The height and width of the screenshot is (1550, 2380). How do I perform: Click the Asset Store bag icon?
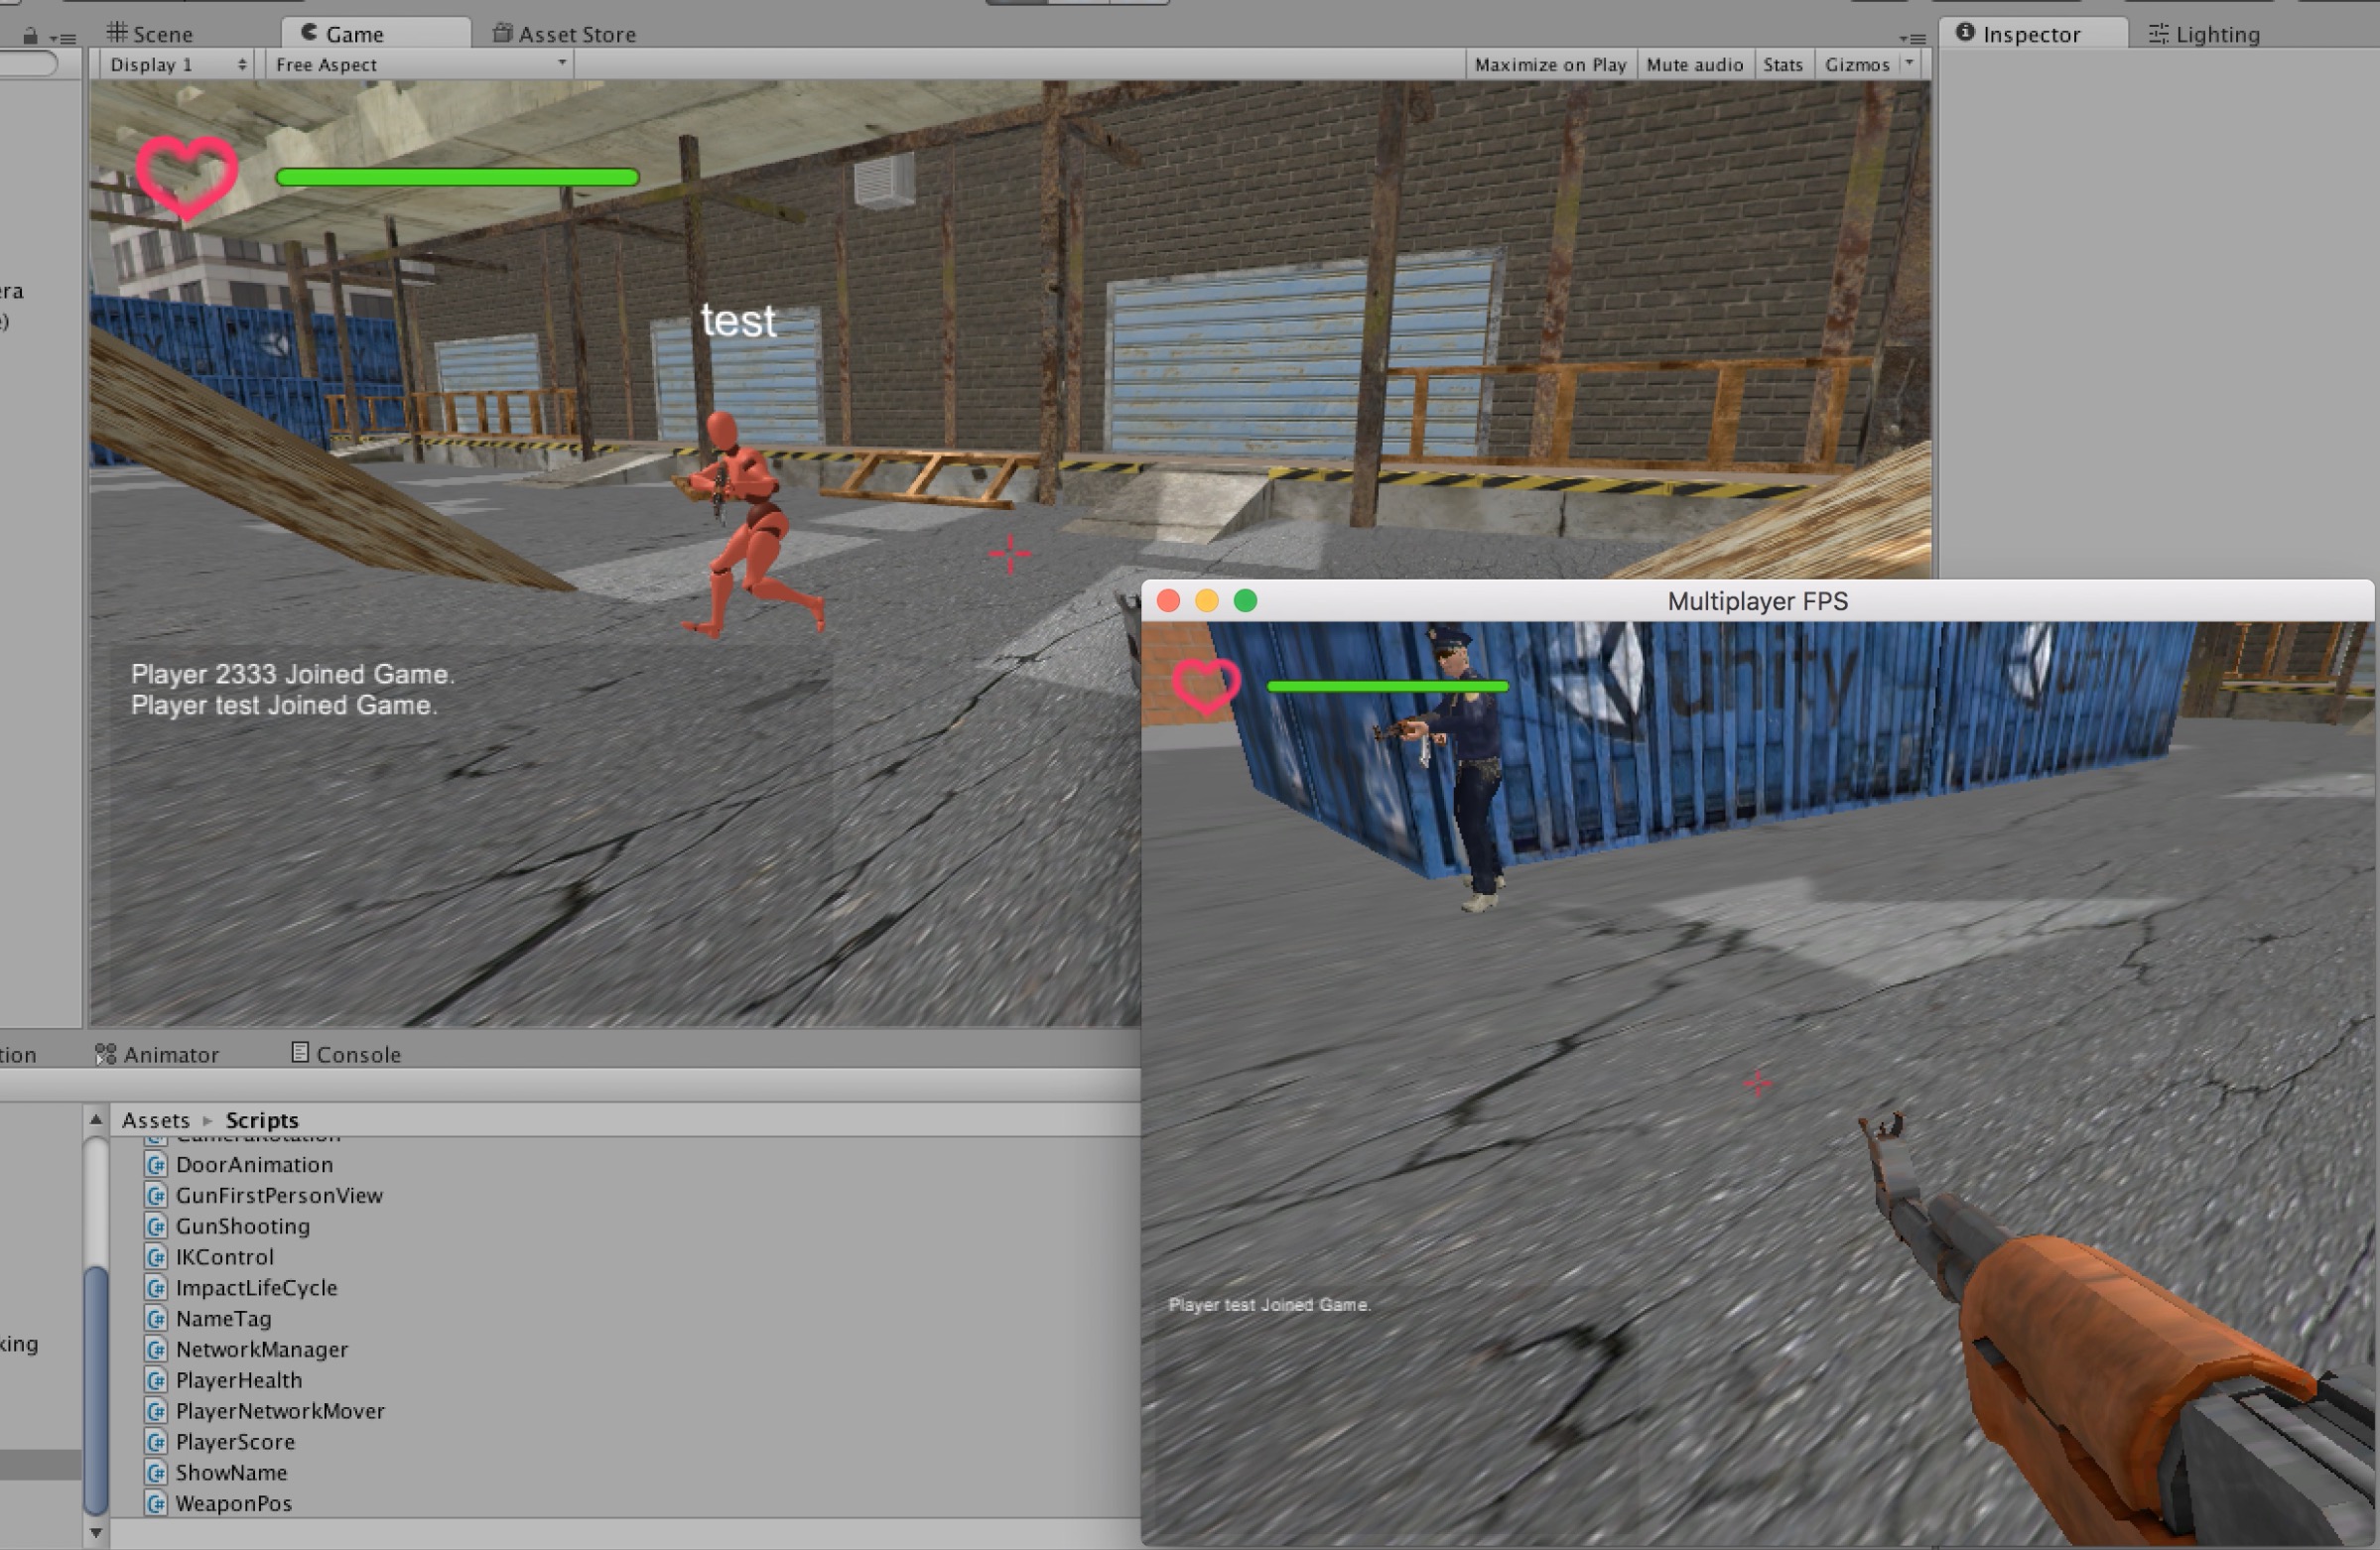(502, 32)
